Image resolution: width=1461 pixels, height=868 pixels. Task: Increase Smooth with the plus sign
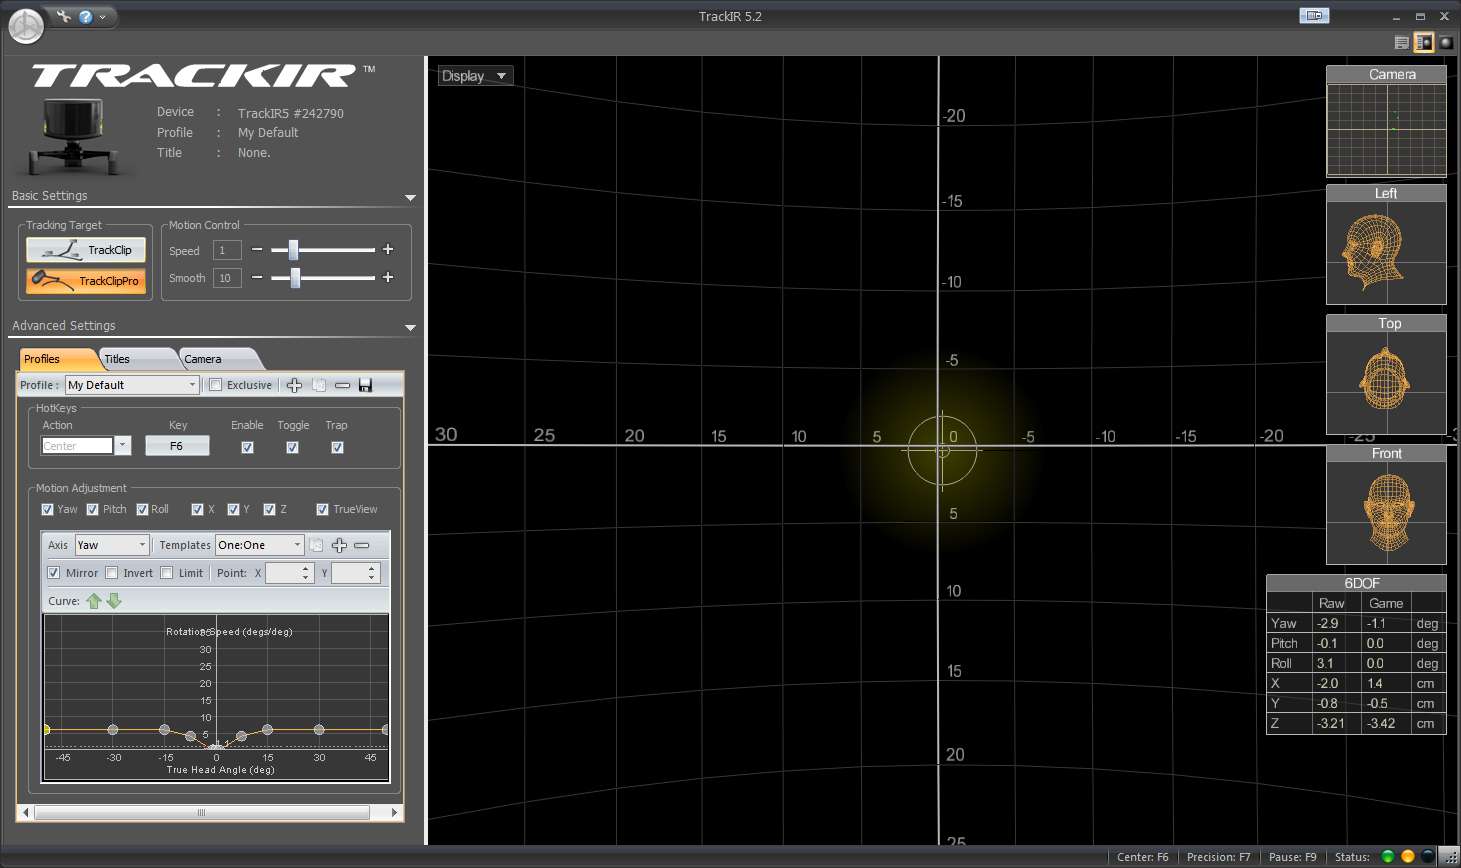click(388, 277)
